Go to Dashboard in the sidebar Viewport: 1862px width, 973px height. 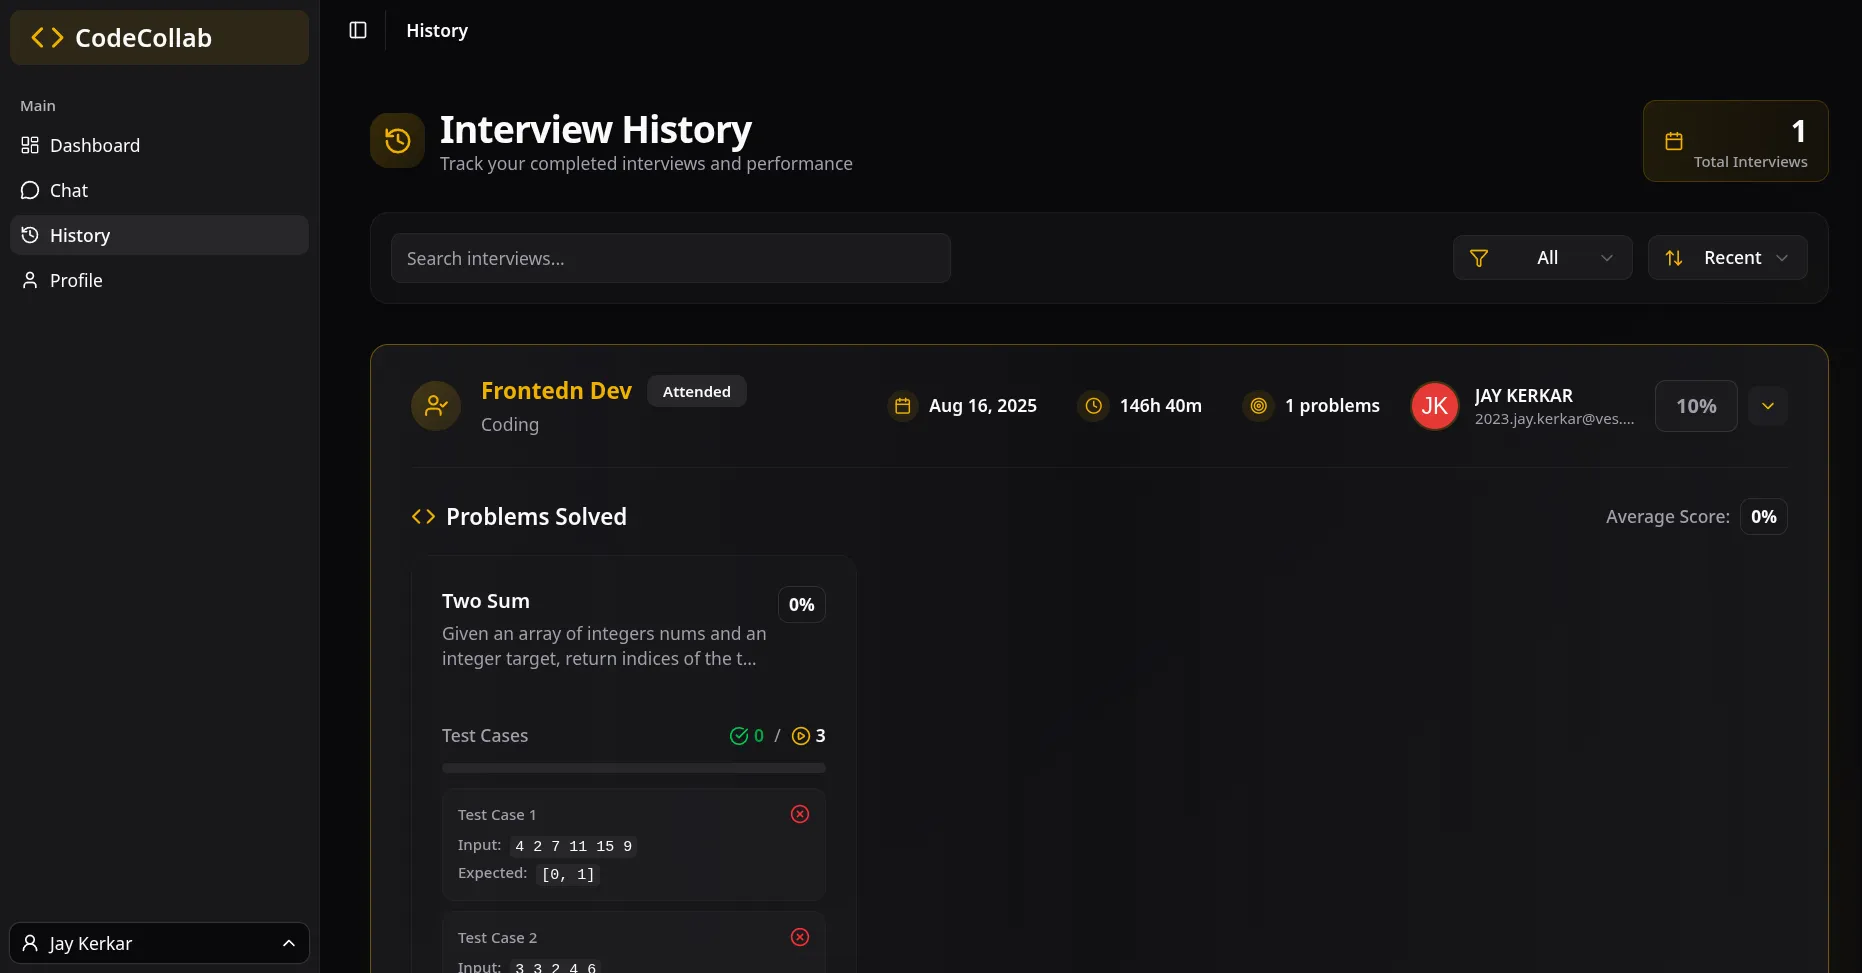pyautogui.click(x=95, y=146)
